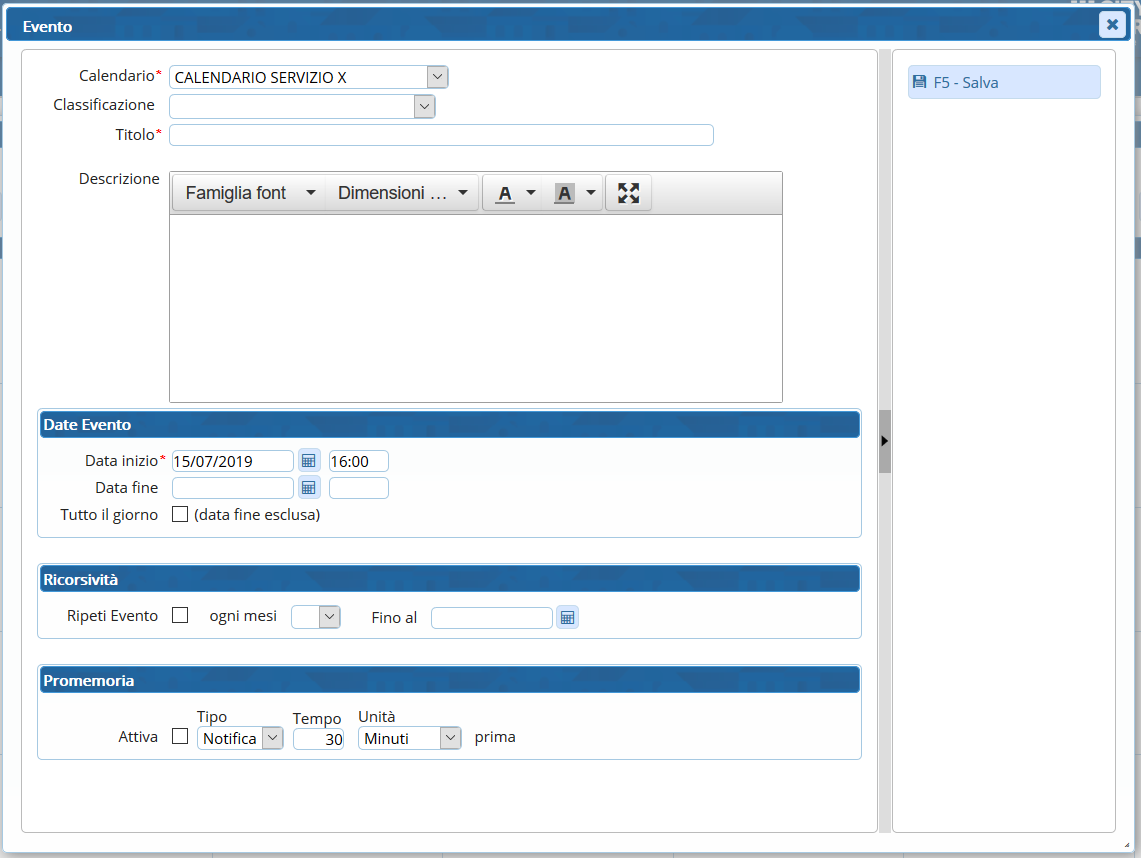Open the Tipo Notifica dropdown
The height and width of the screenshot is (858, 1141).
(x=240, y=738)
